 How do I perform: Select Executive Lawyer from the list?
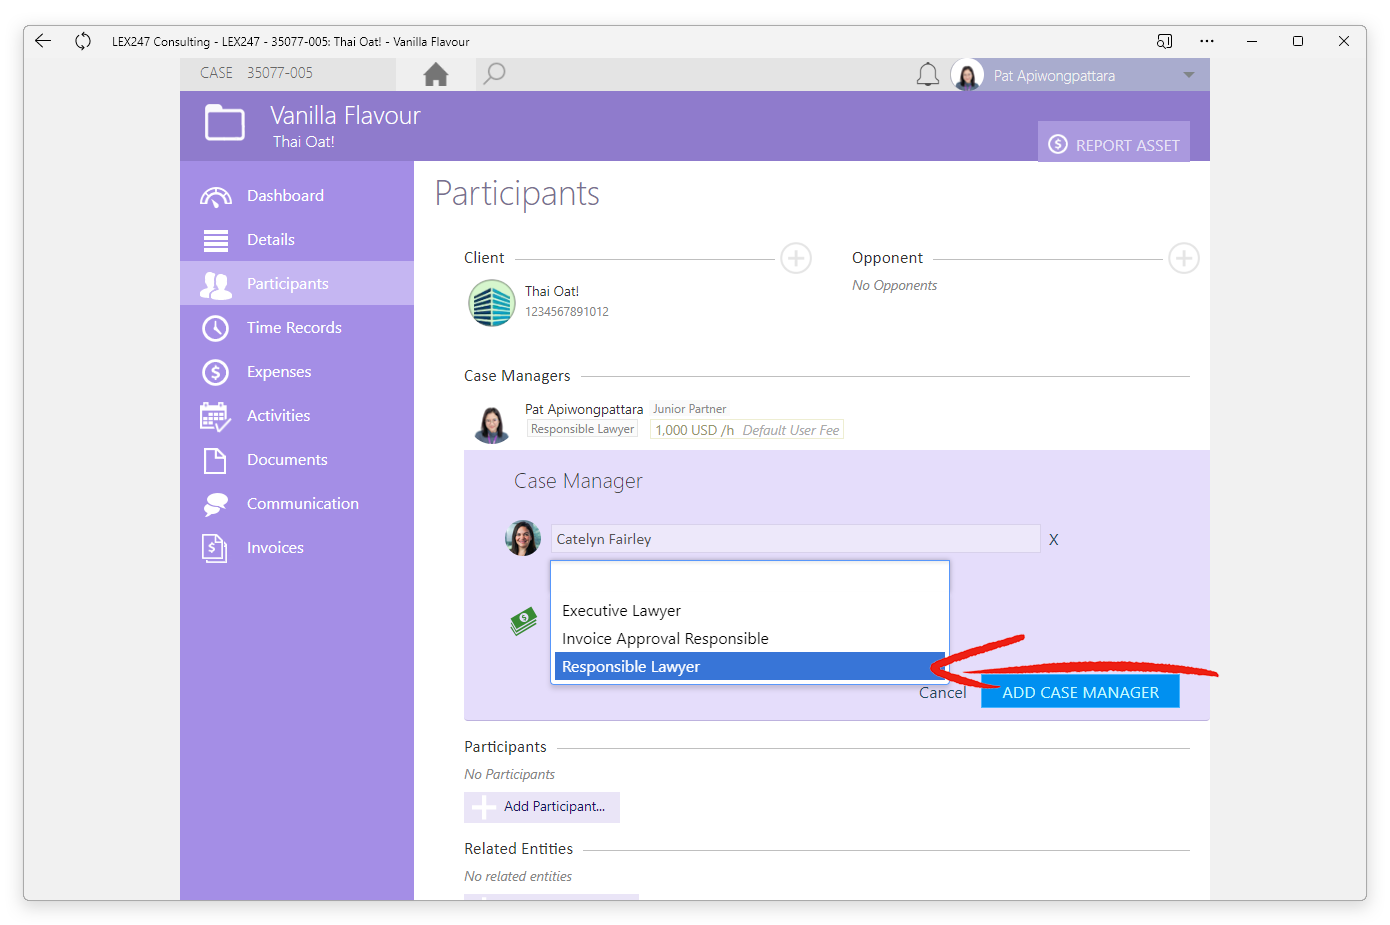click(x=750, y=611)
